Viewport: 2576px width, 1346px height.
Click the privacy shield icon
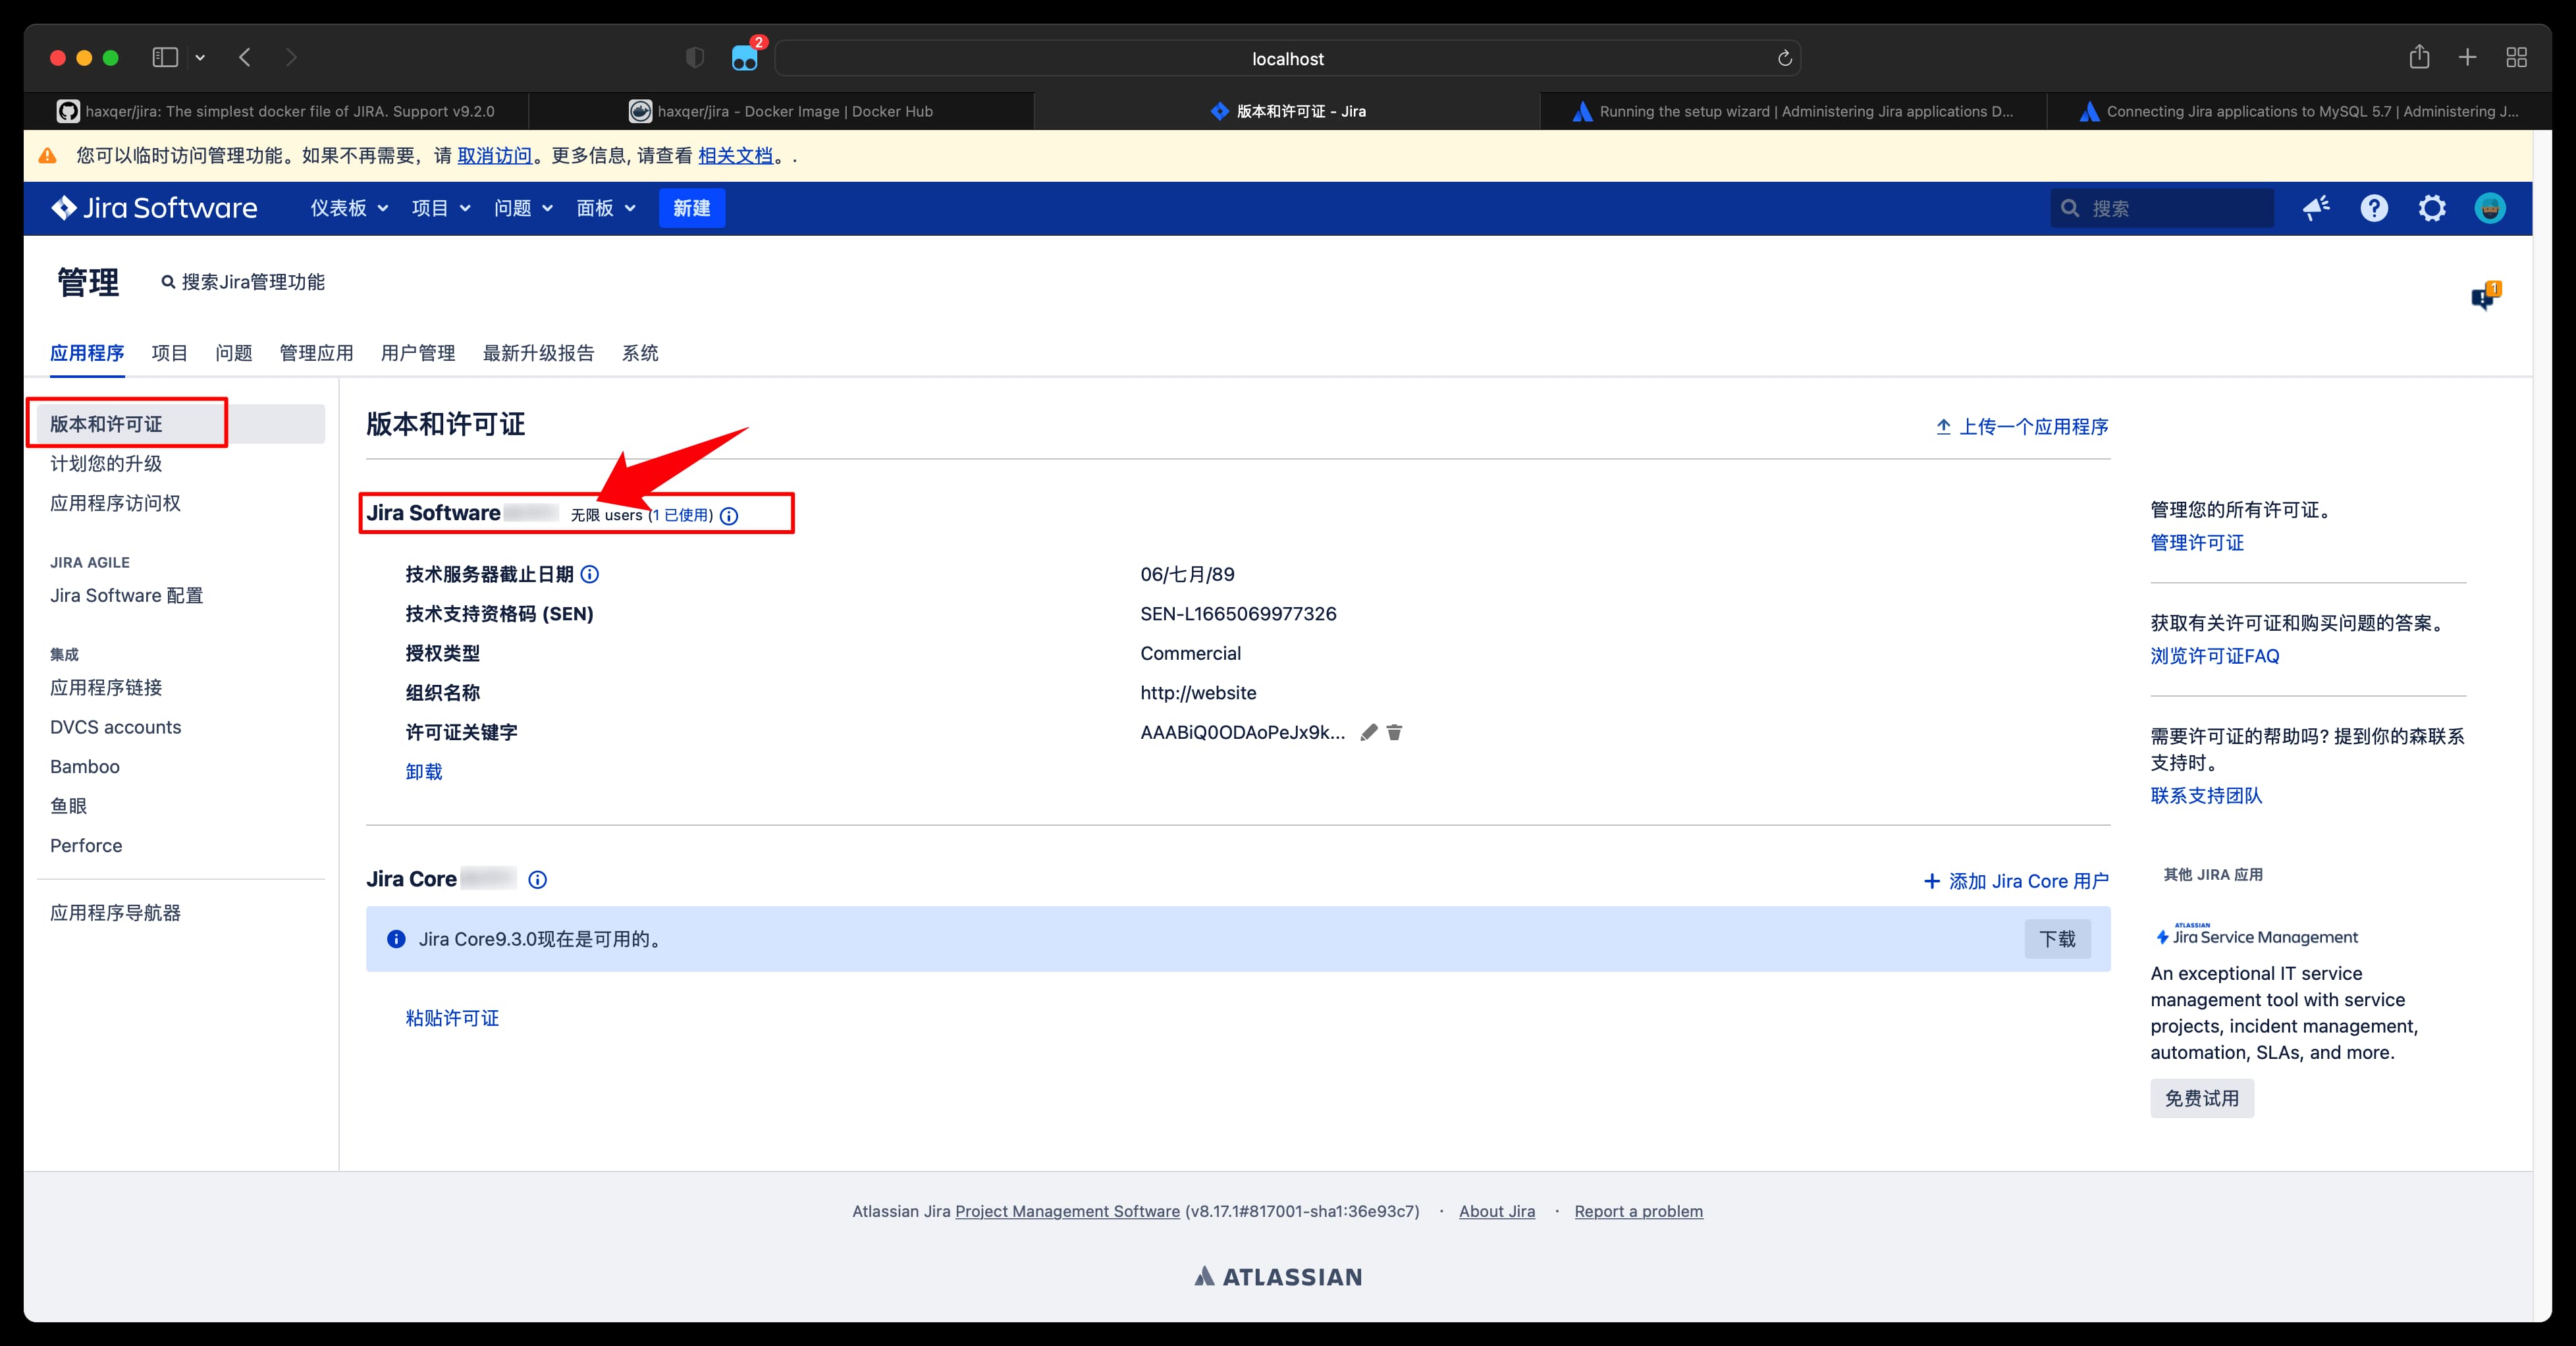pyautogui.click(x=695, y=58)
